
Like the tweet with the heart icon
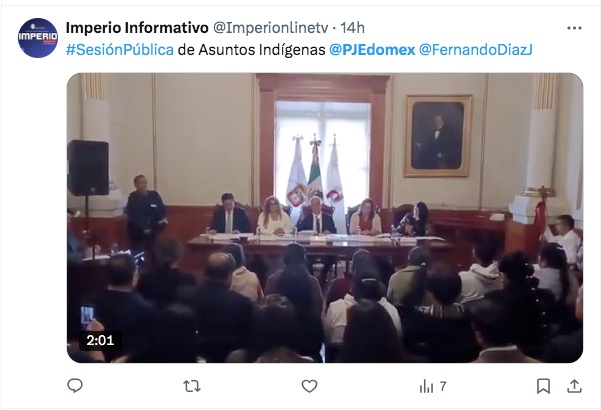click(309, 386)
